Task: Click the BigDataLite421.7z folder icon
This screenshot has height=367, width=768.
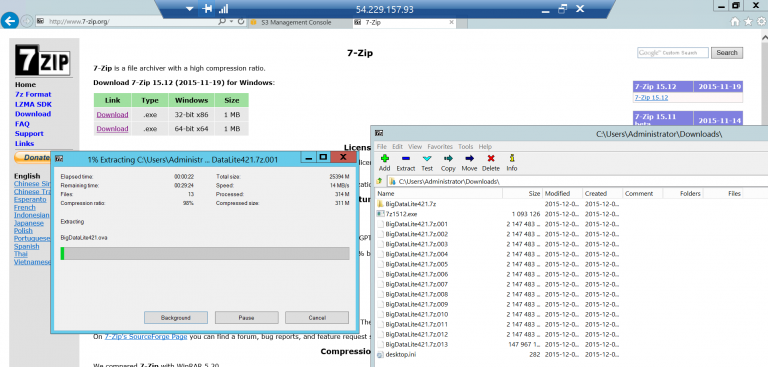Action: click(381, 204)
